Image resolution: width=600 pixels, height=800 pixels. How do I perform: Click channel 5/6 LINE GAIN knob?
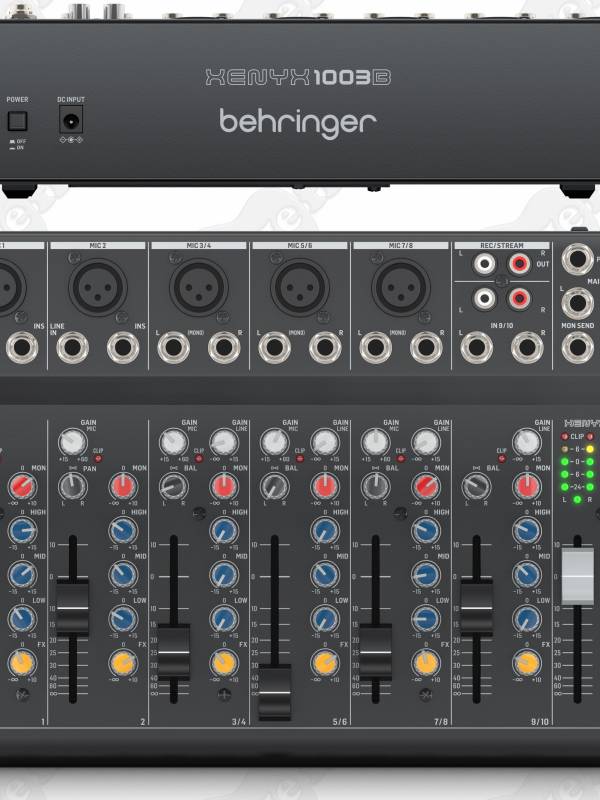325,442
